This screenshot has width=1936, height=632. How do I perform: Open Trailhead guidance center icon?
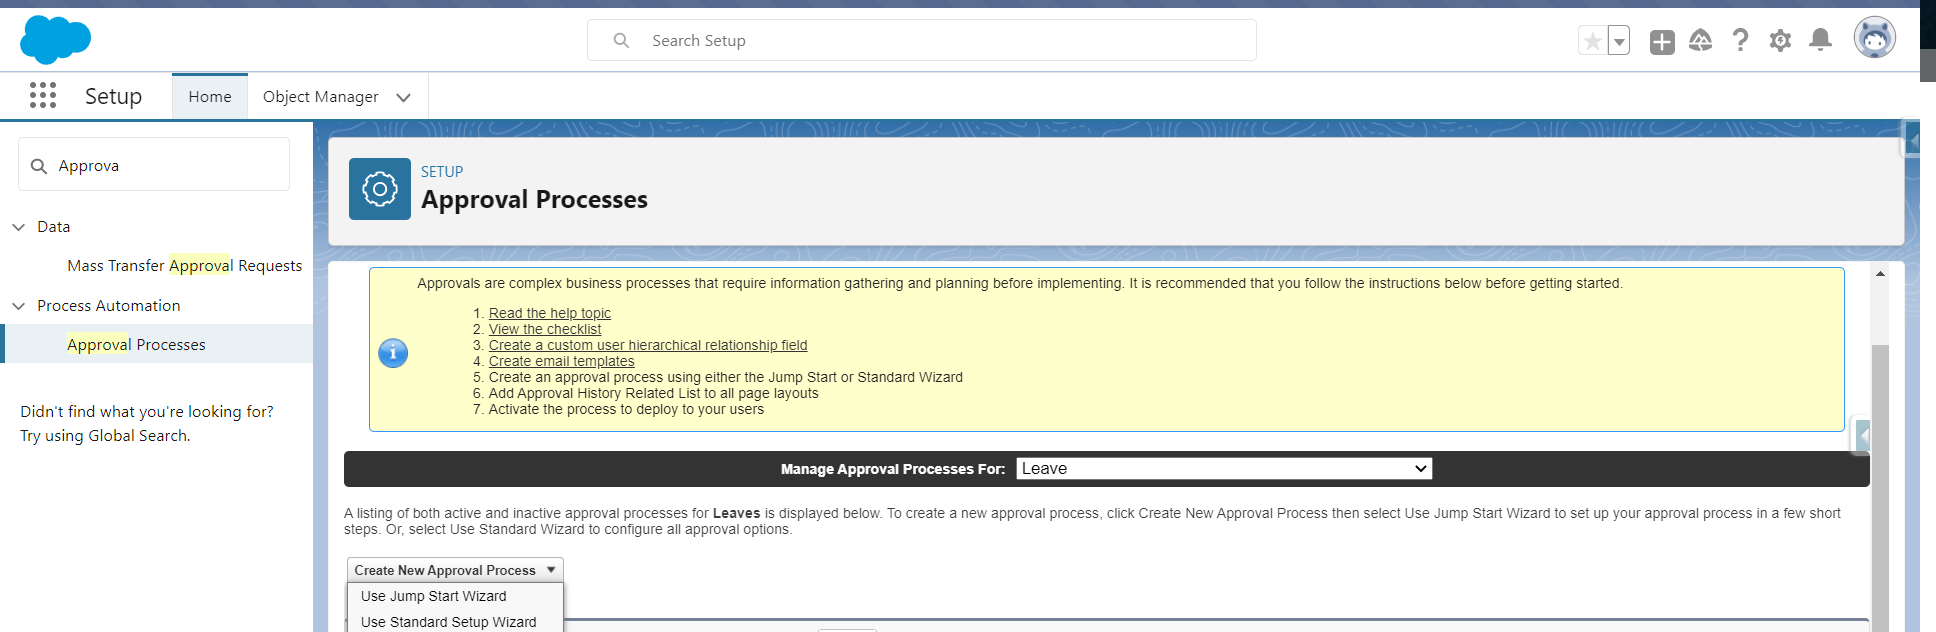[x=1700, y=41]
